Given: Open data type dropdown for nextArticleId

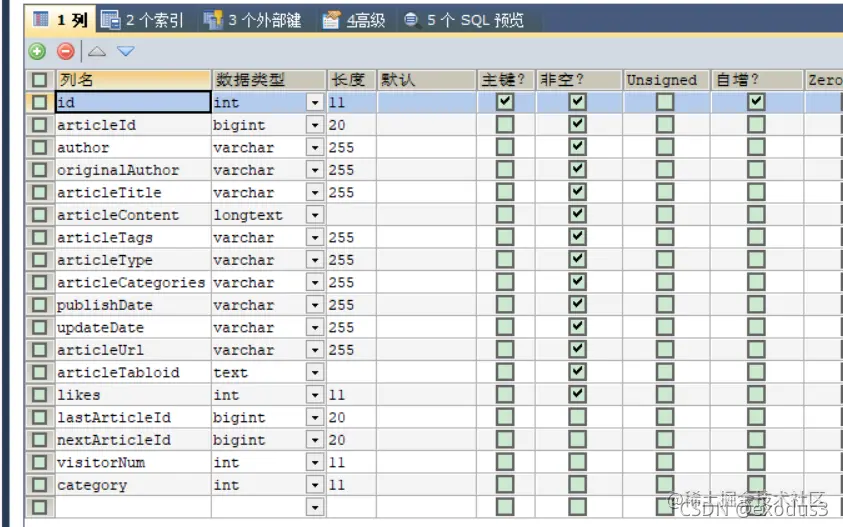Looking at the screenshot, I should 315,440.
